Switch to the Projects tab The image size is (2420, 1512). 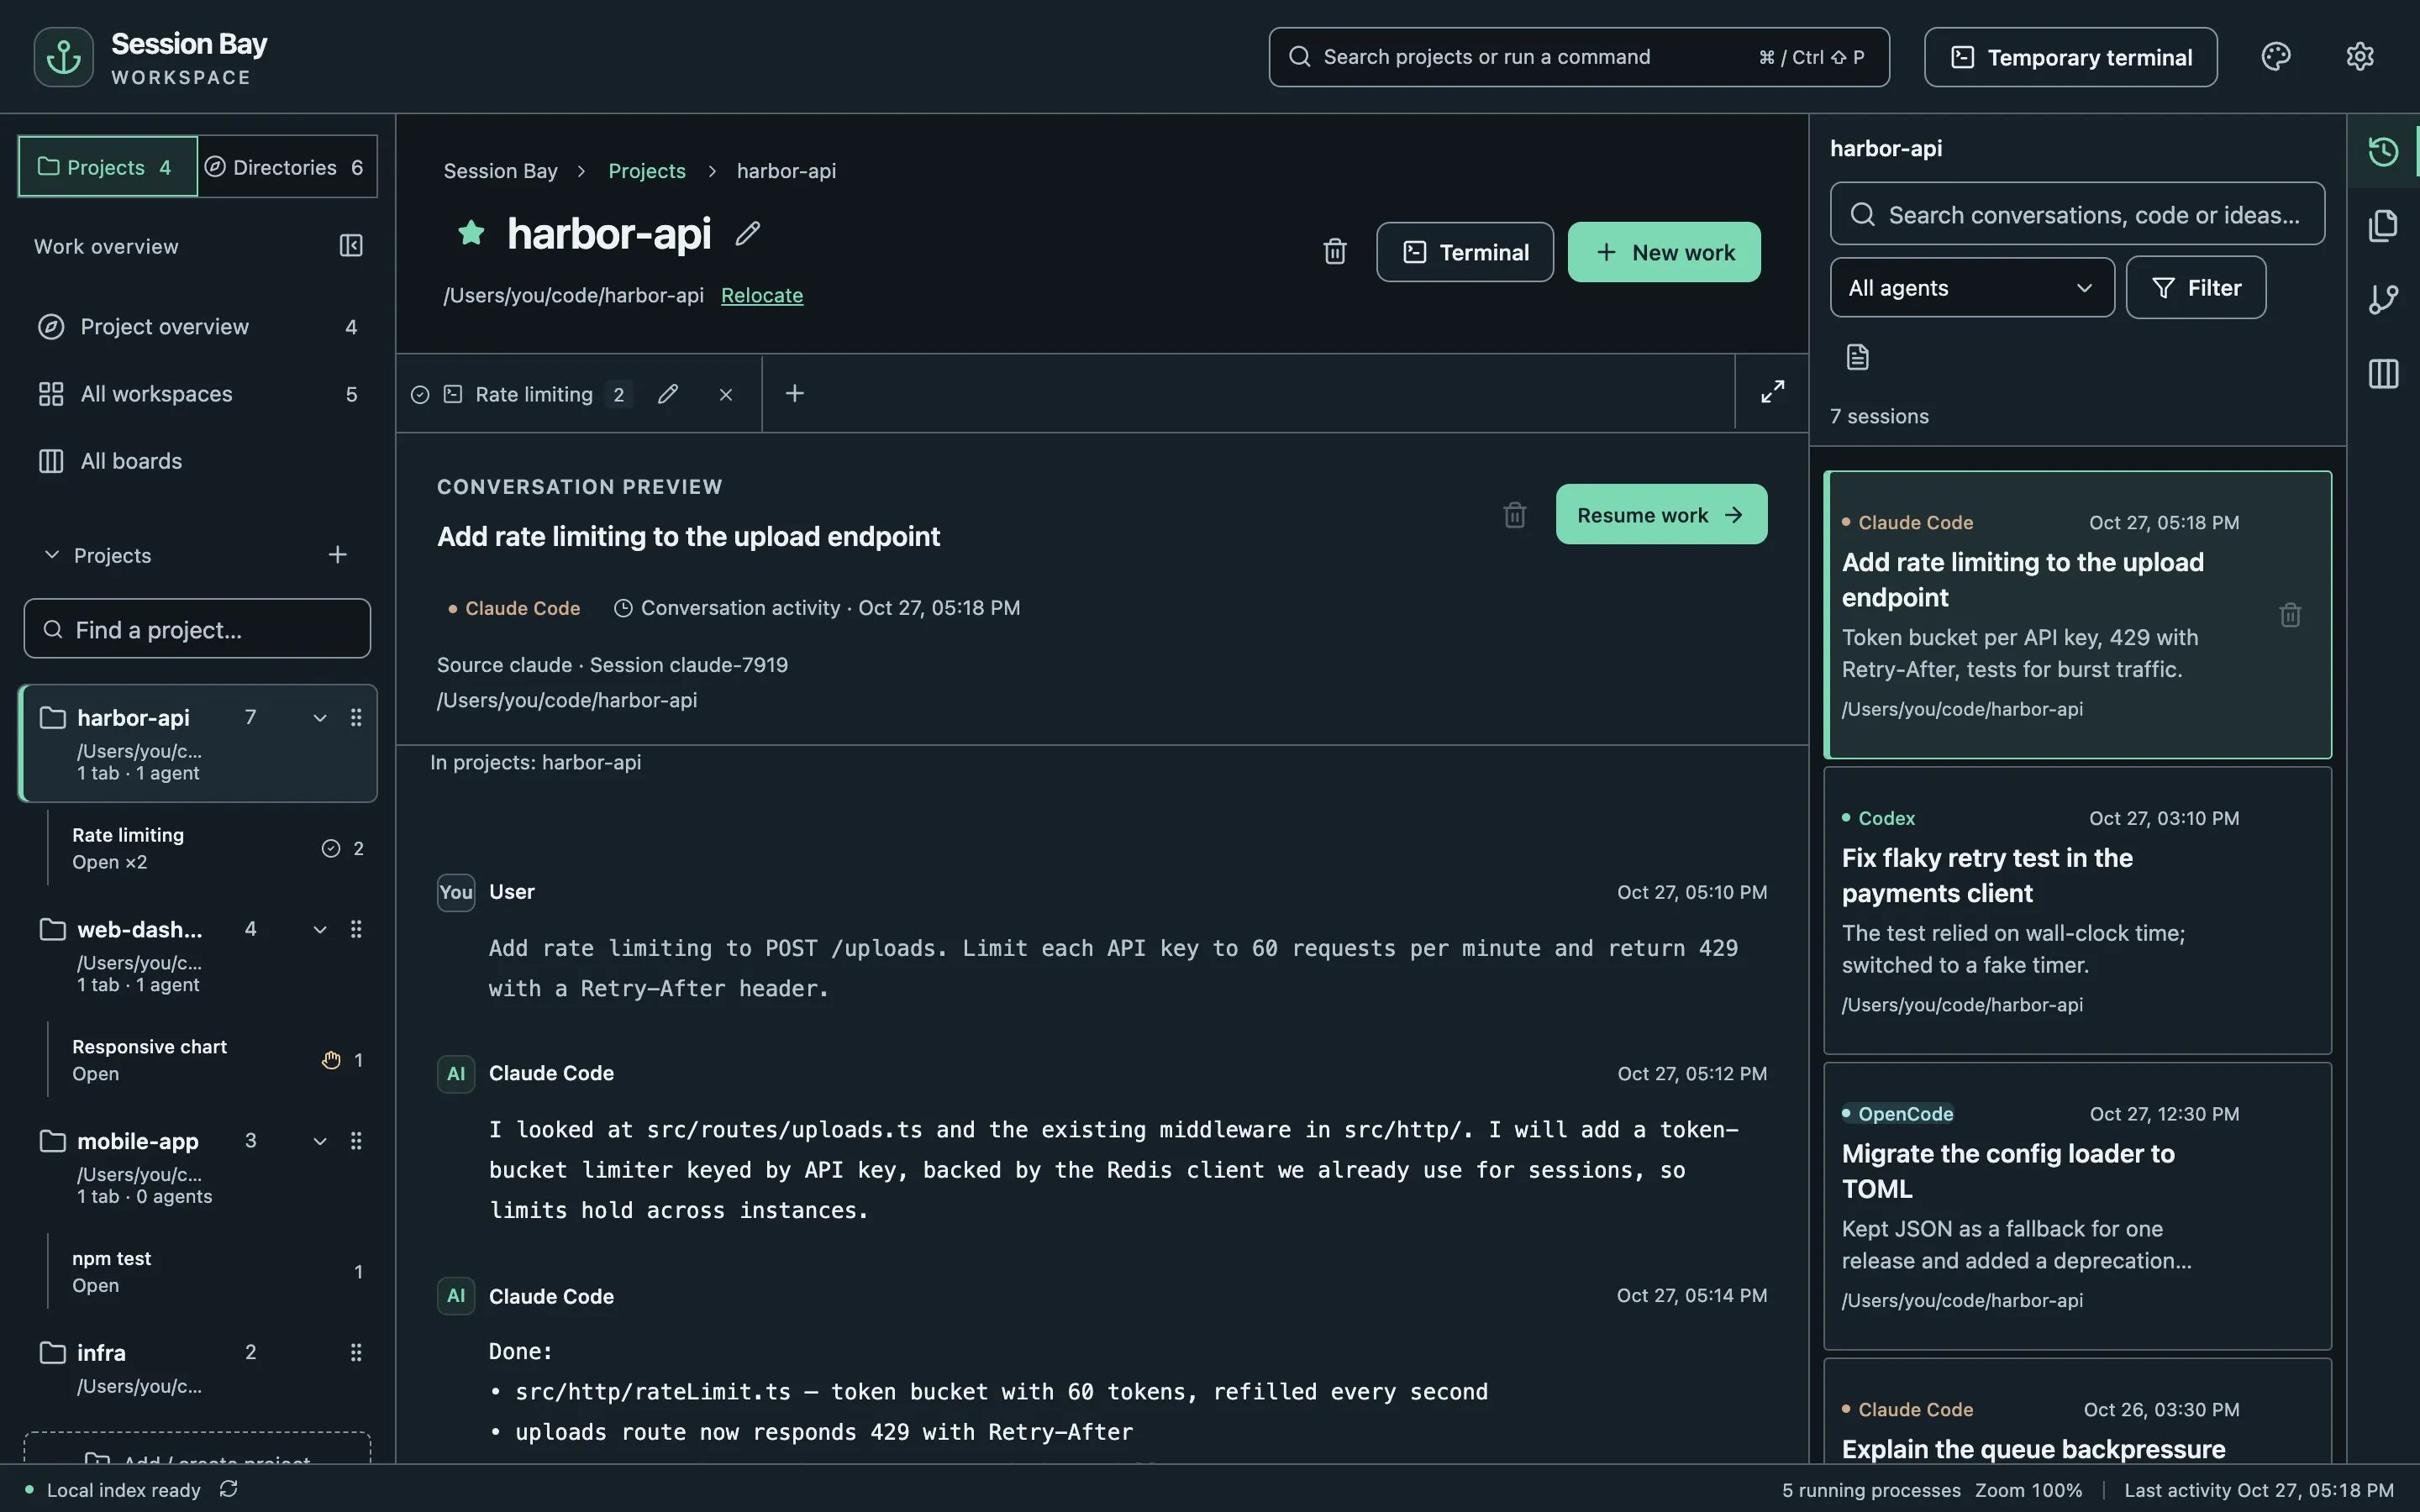click(107, 167)
